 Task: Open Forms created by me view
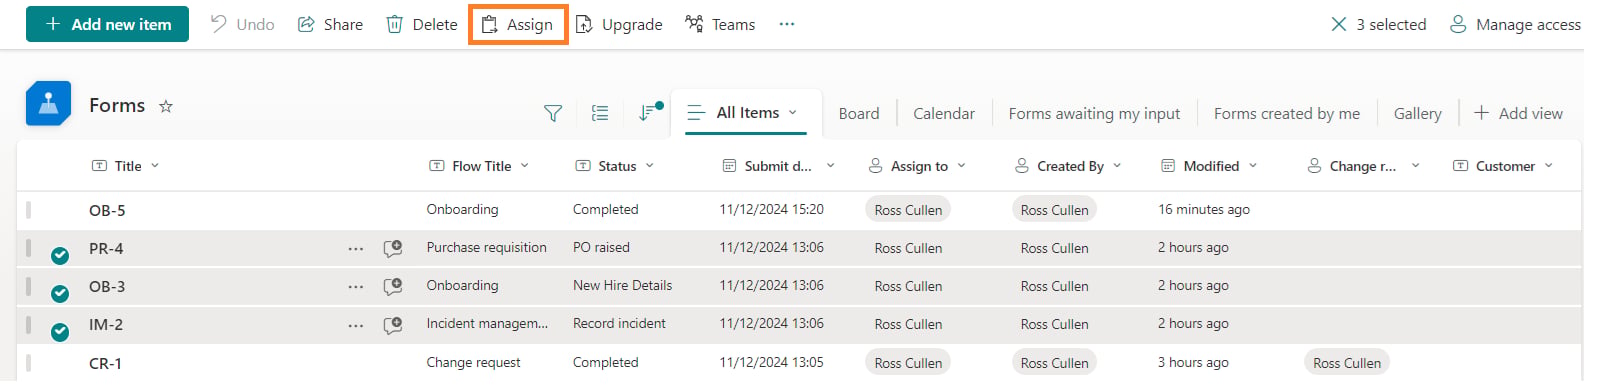click(1287, 114)
